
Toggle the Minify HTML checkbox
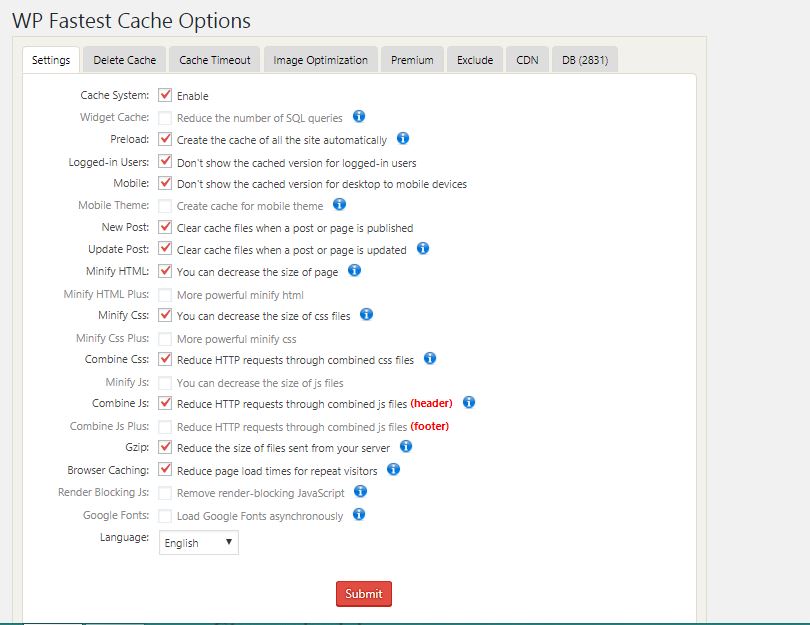pos(165,271)
